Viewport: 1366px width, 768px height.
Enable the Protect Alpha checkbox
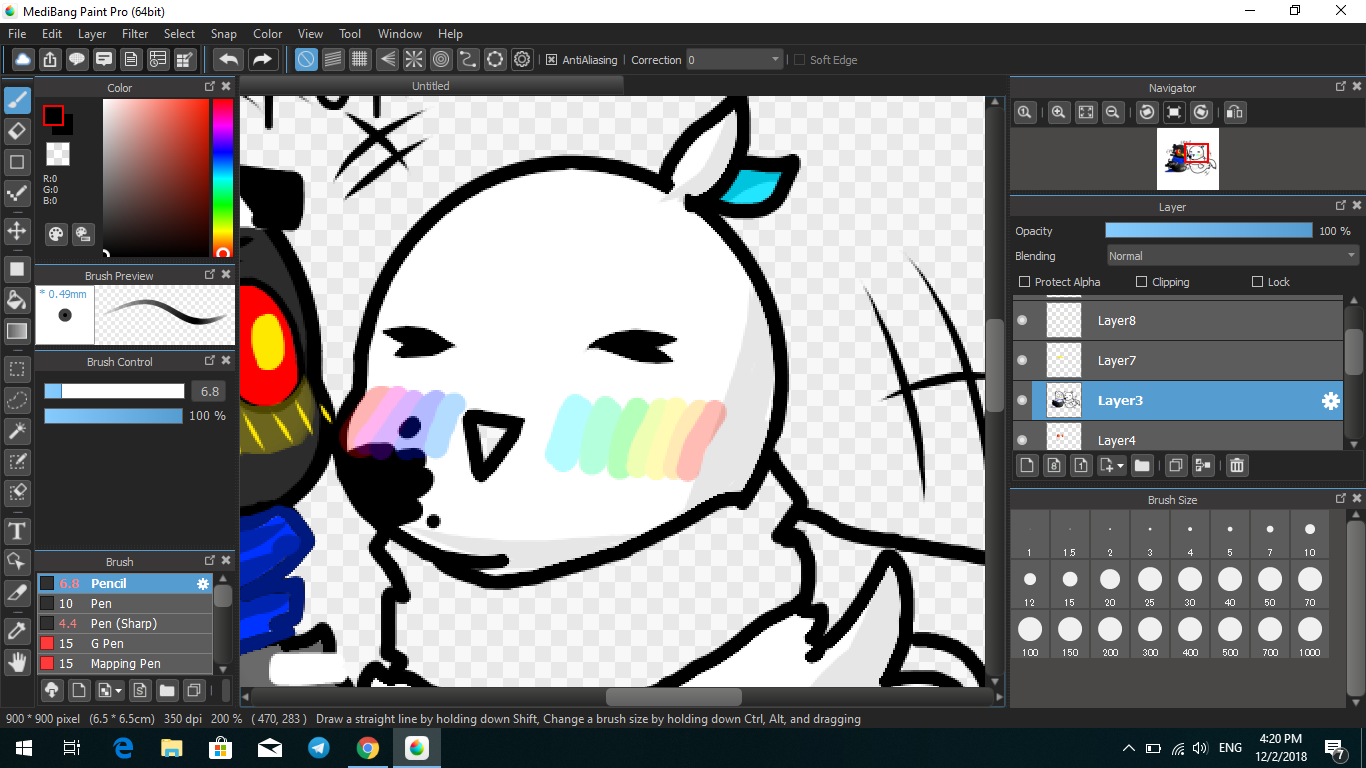pos(1024,282)
